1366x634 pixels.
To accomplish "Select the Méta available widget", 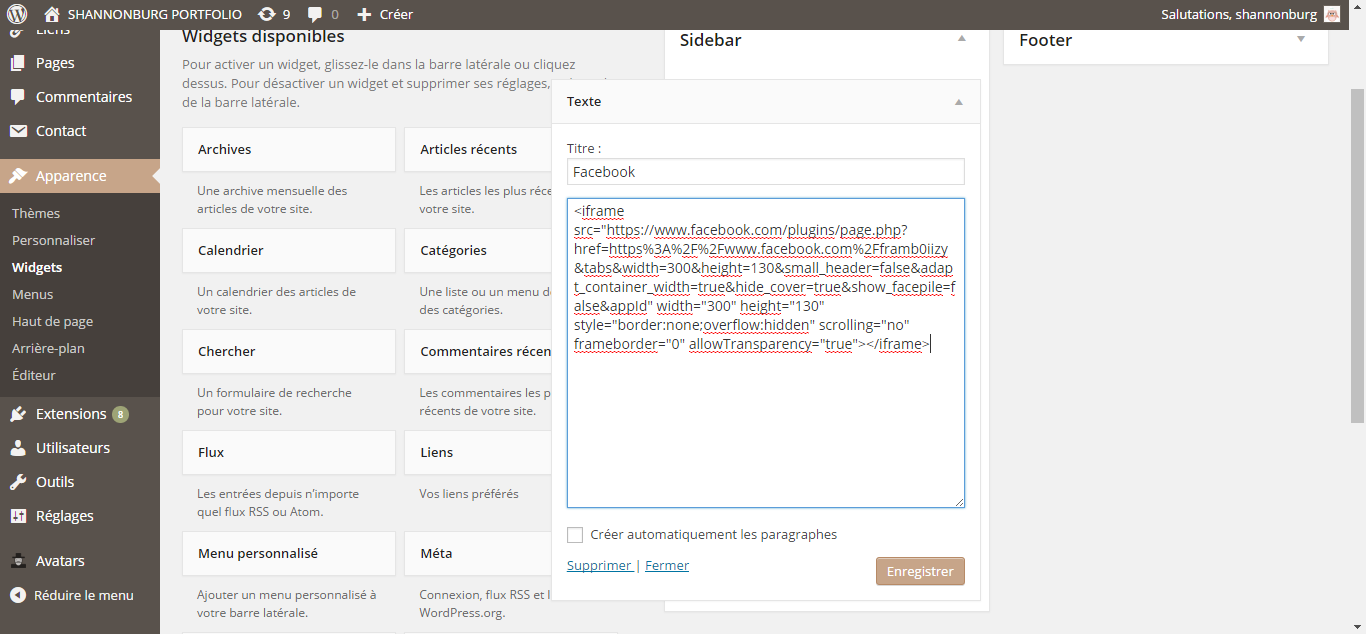I will click(x=478, y=553).
